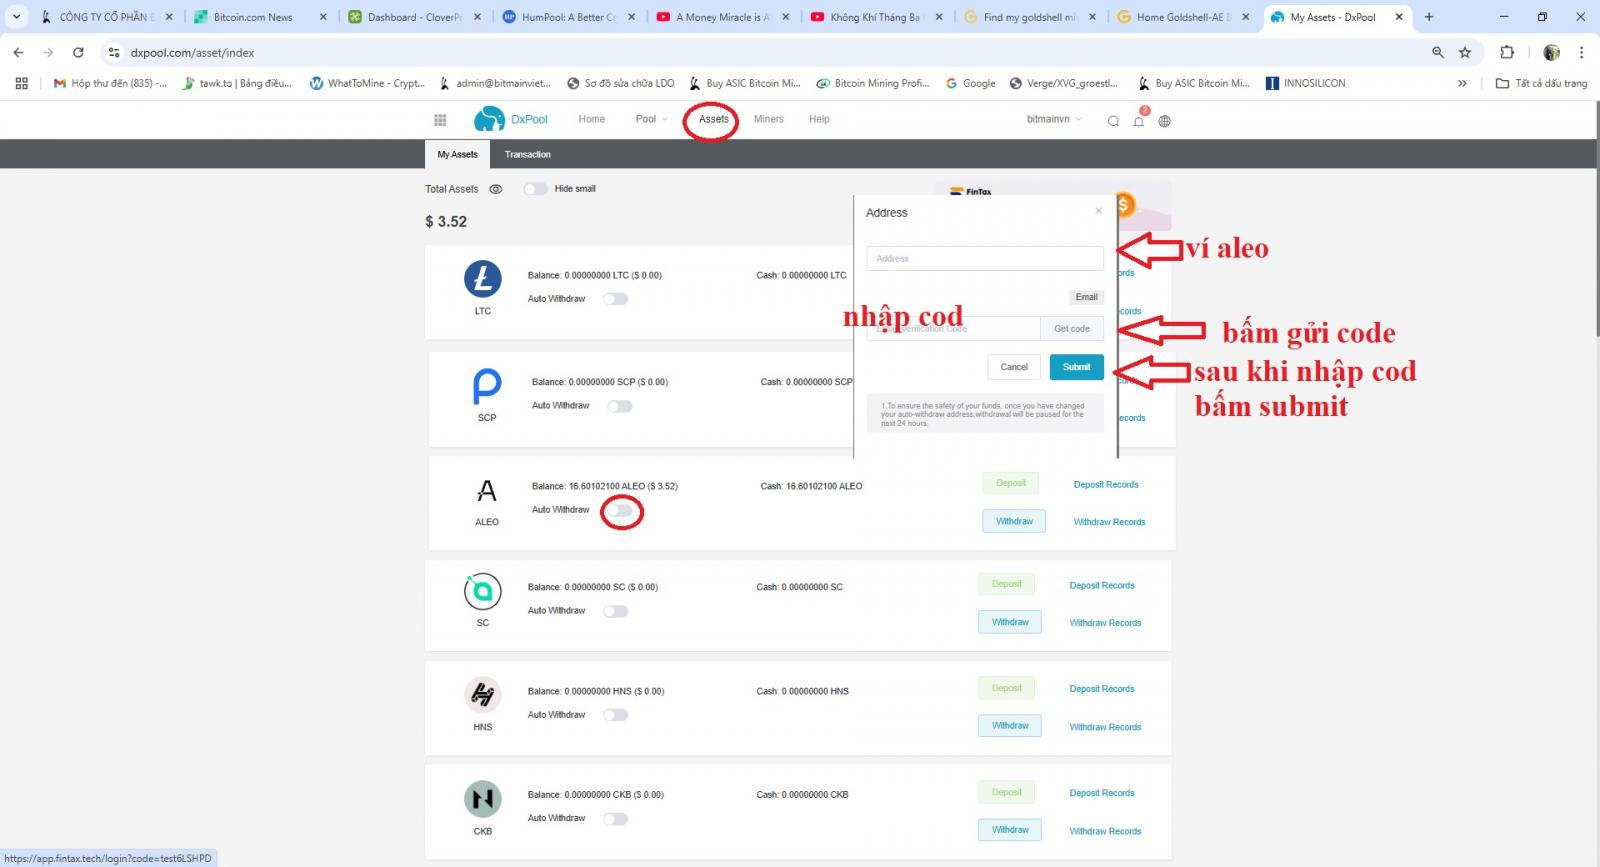Select the My Assets tab
This screenshot has height=867, width=1600.
[457, 154]
